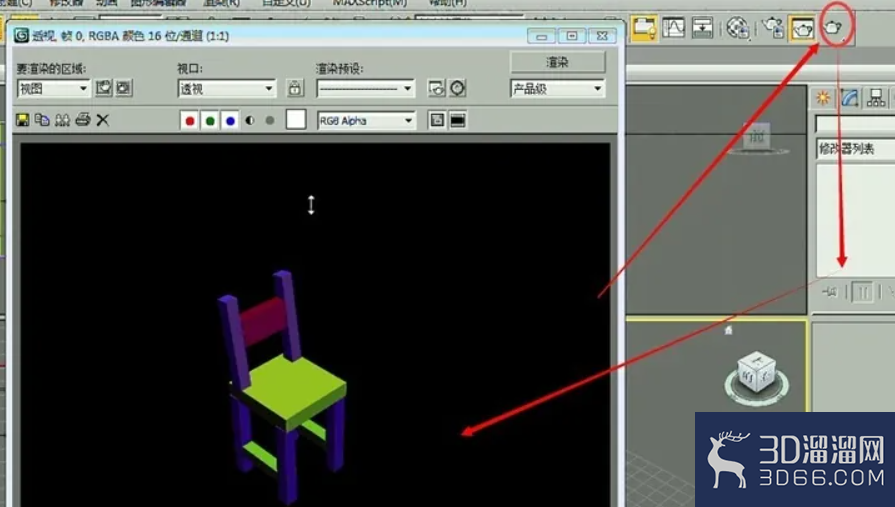The height and width of the screenshot is (507, 895).
Task: Open render setup icon beside 渲染预设 dropdown
Action: coord(437,88)
